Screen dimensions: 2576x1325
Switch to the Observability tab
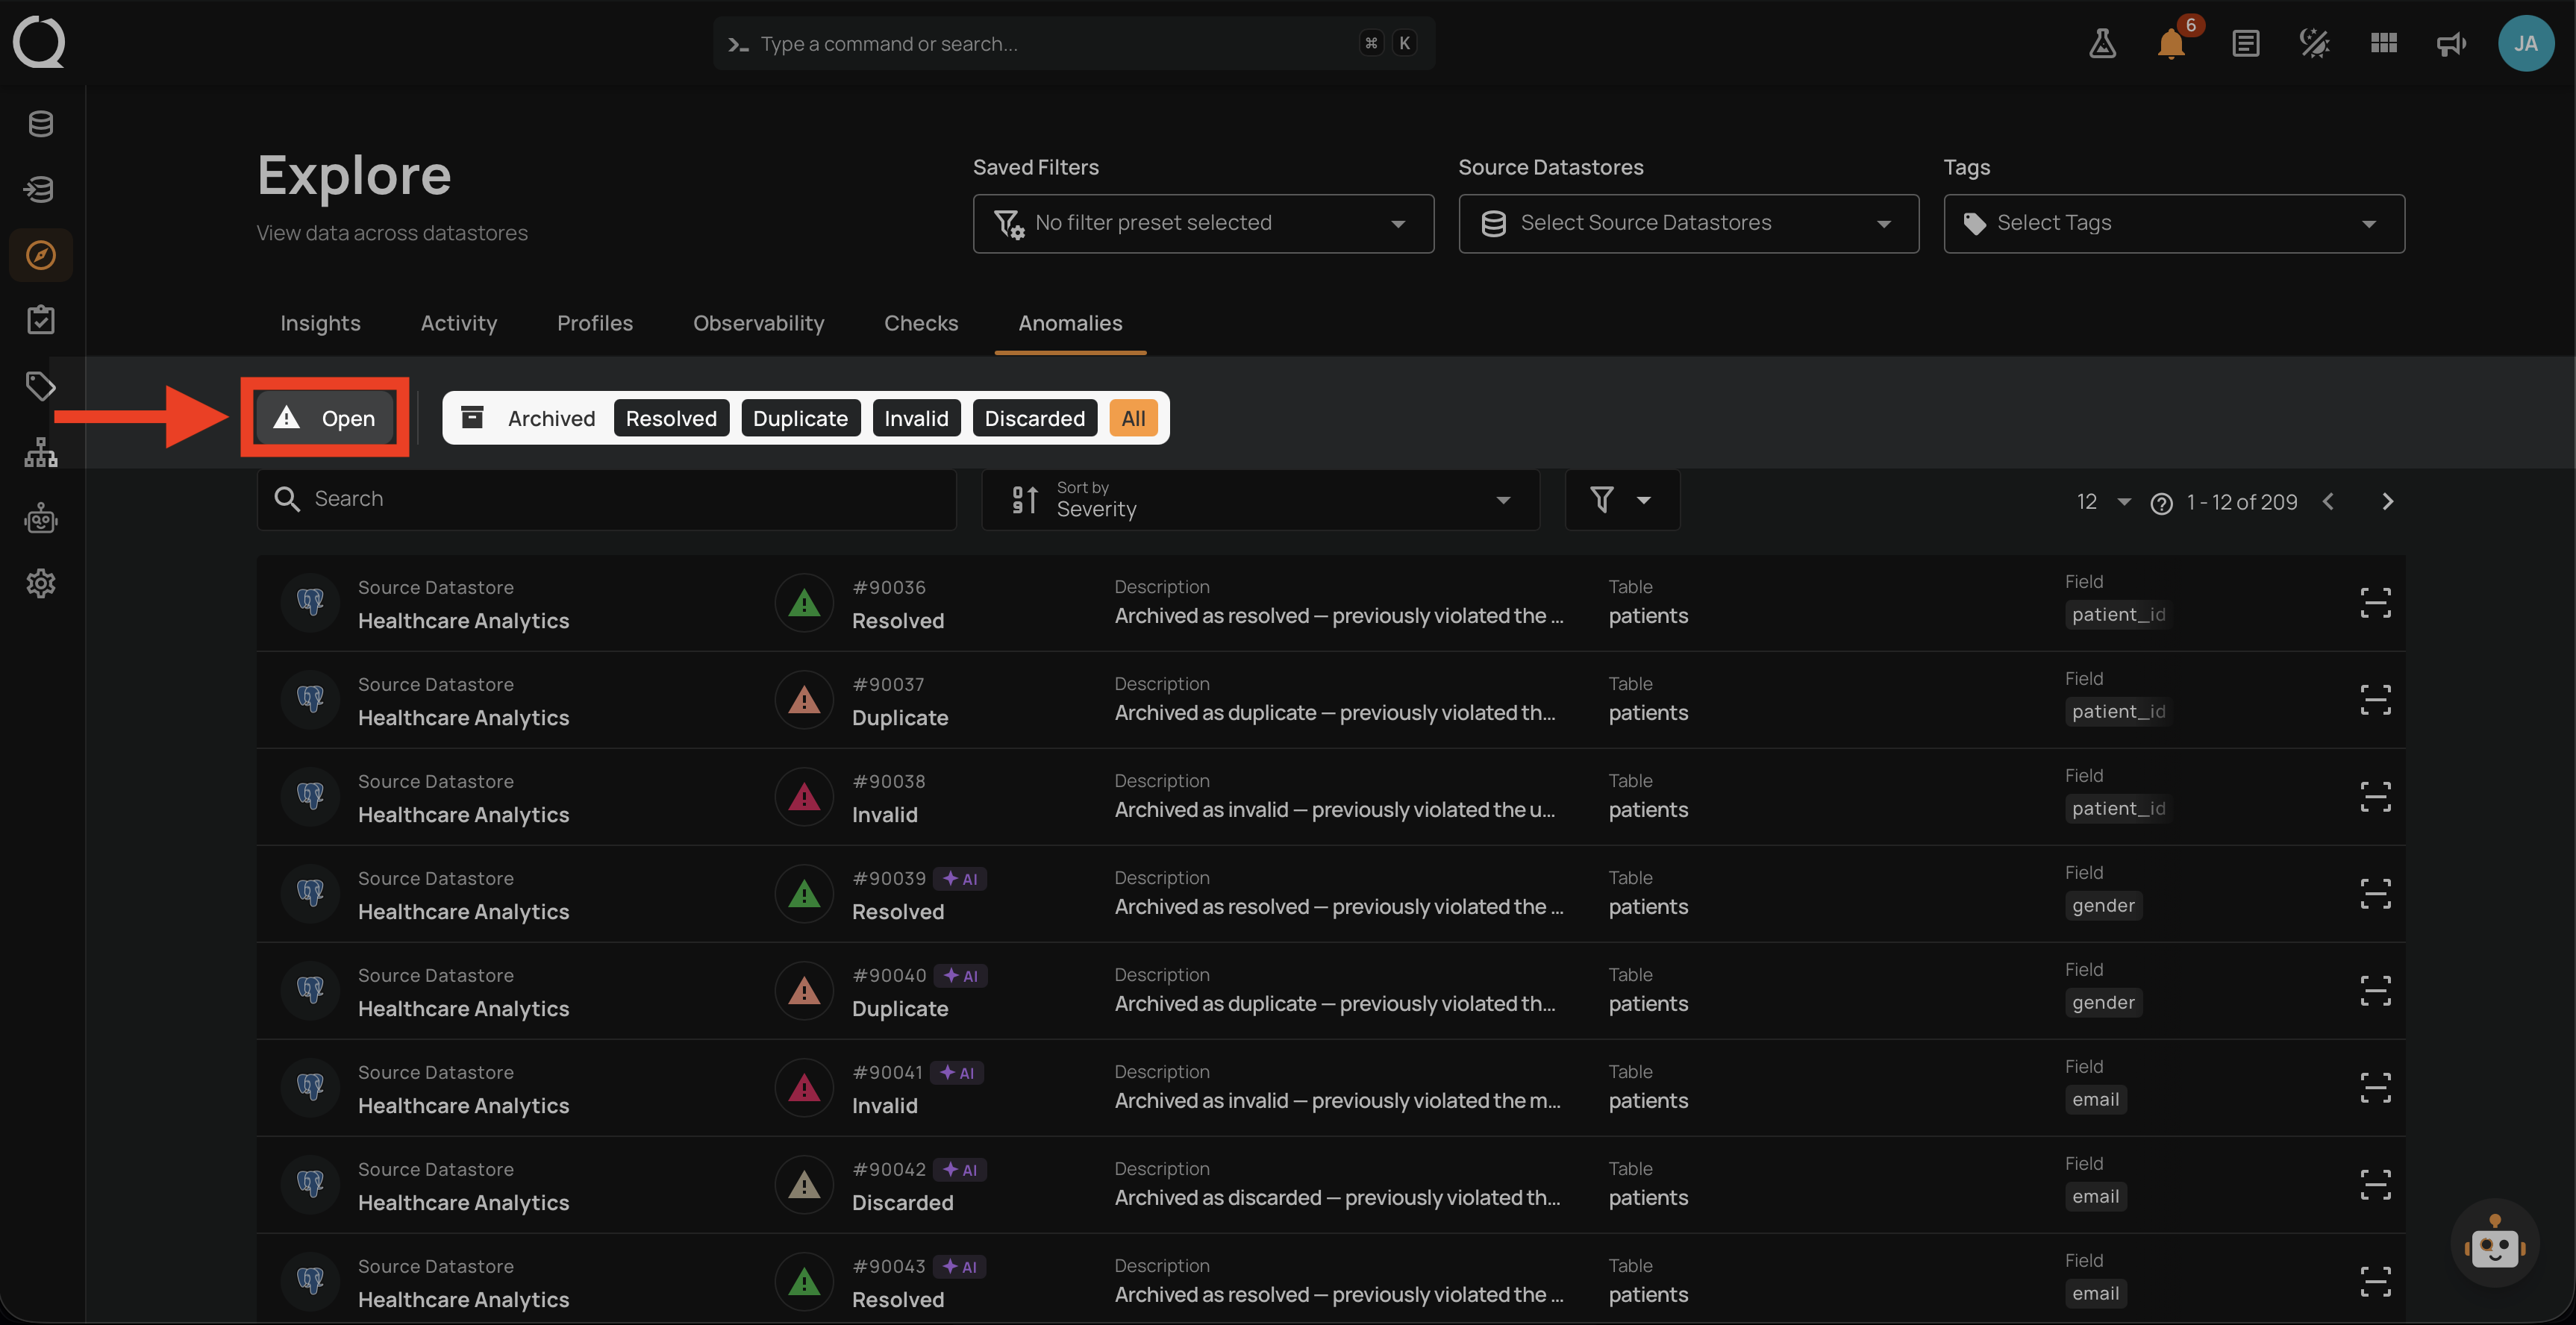click(x=759, y=323)
